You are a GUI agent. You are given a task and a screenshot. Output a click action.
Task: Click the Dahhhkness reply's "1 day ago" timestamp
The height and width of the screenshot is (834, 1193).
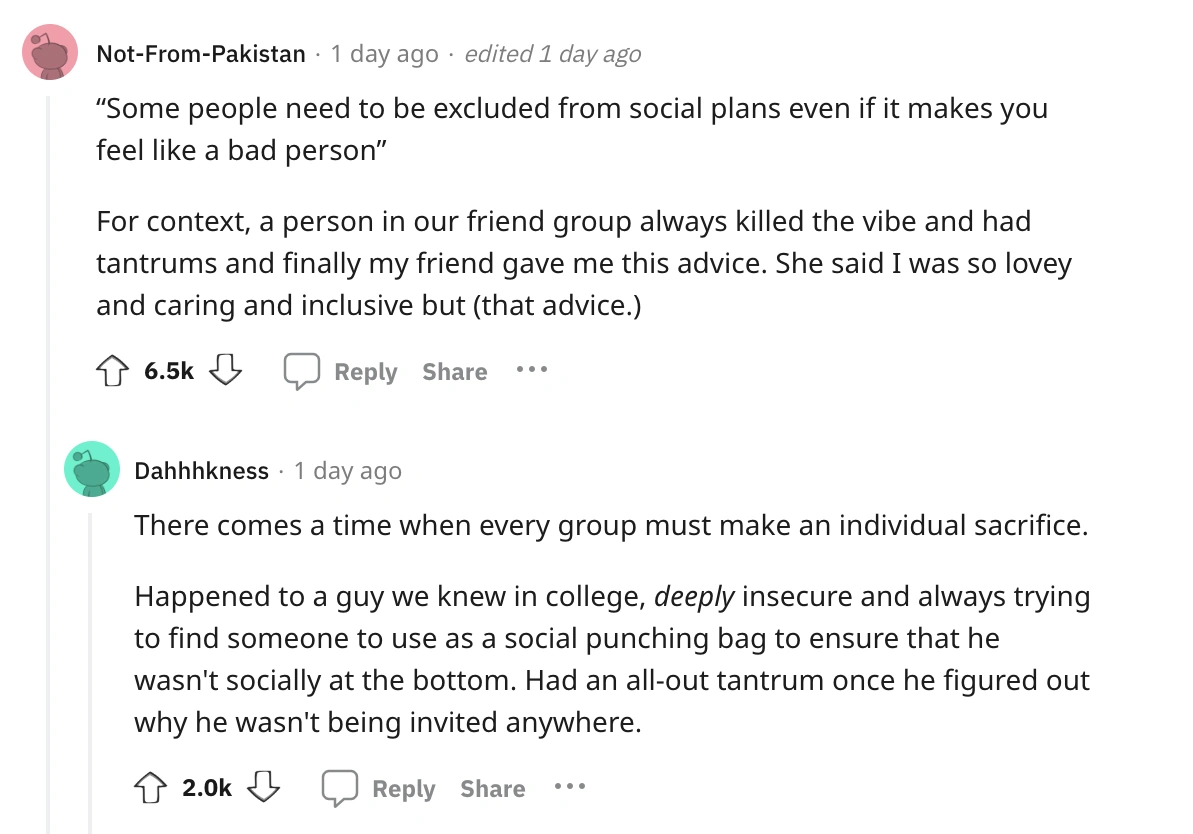(347, 471)
